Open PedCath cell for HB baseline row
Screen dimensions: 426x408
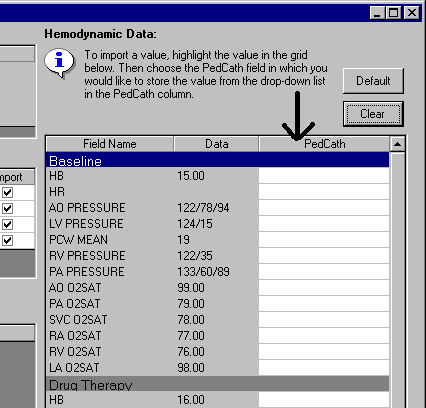[x=324, y=176]
